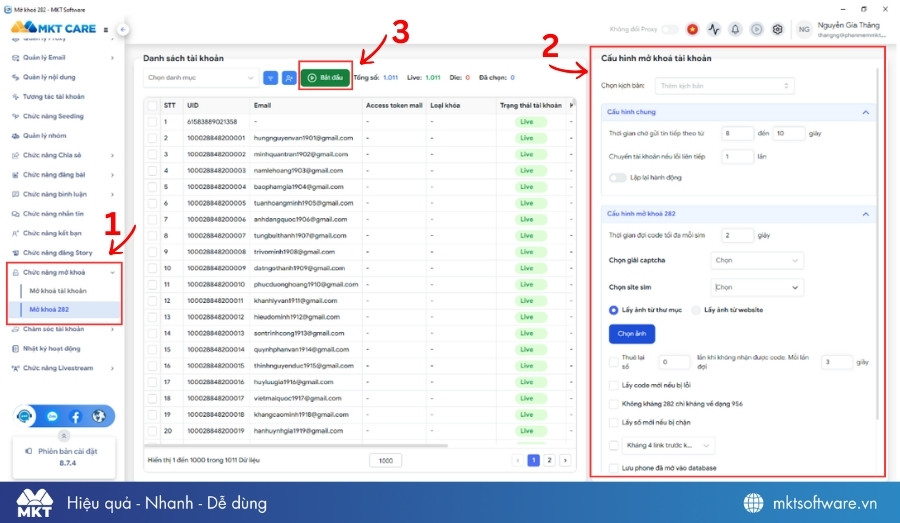Click the NG user avatar

tap(804, 29)
